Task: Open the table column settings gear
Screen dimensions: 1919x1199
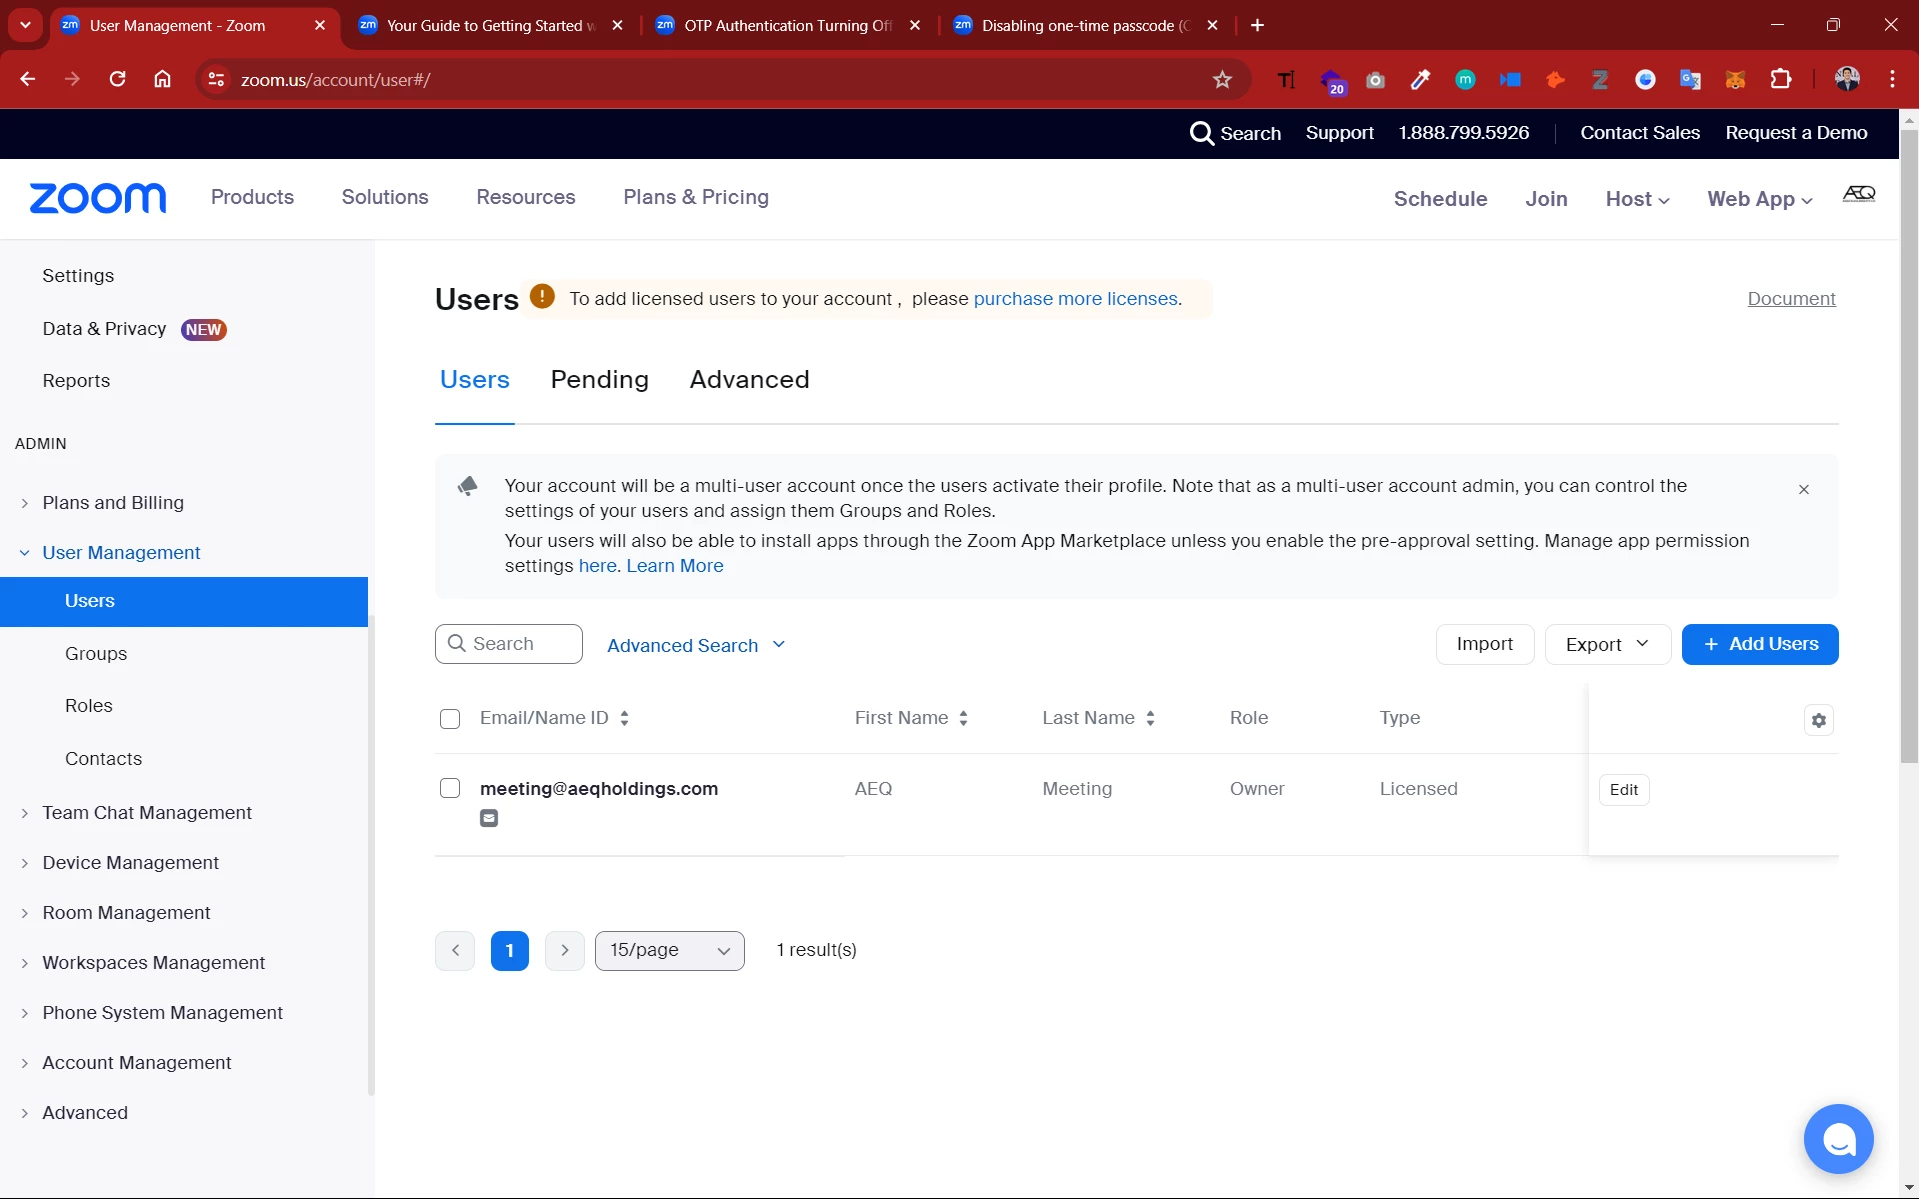Action: (1819, 720)
